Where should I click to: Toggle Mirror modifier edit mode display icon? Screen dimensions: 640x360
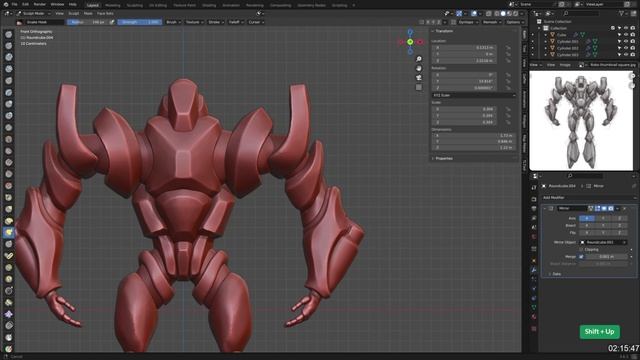point(598,209)
